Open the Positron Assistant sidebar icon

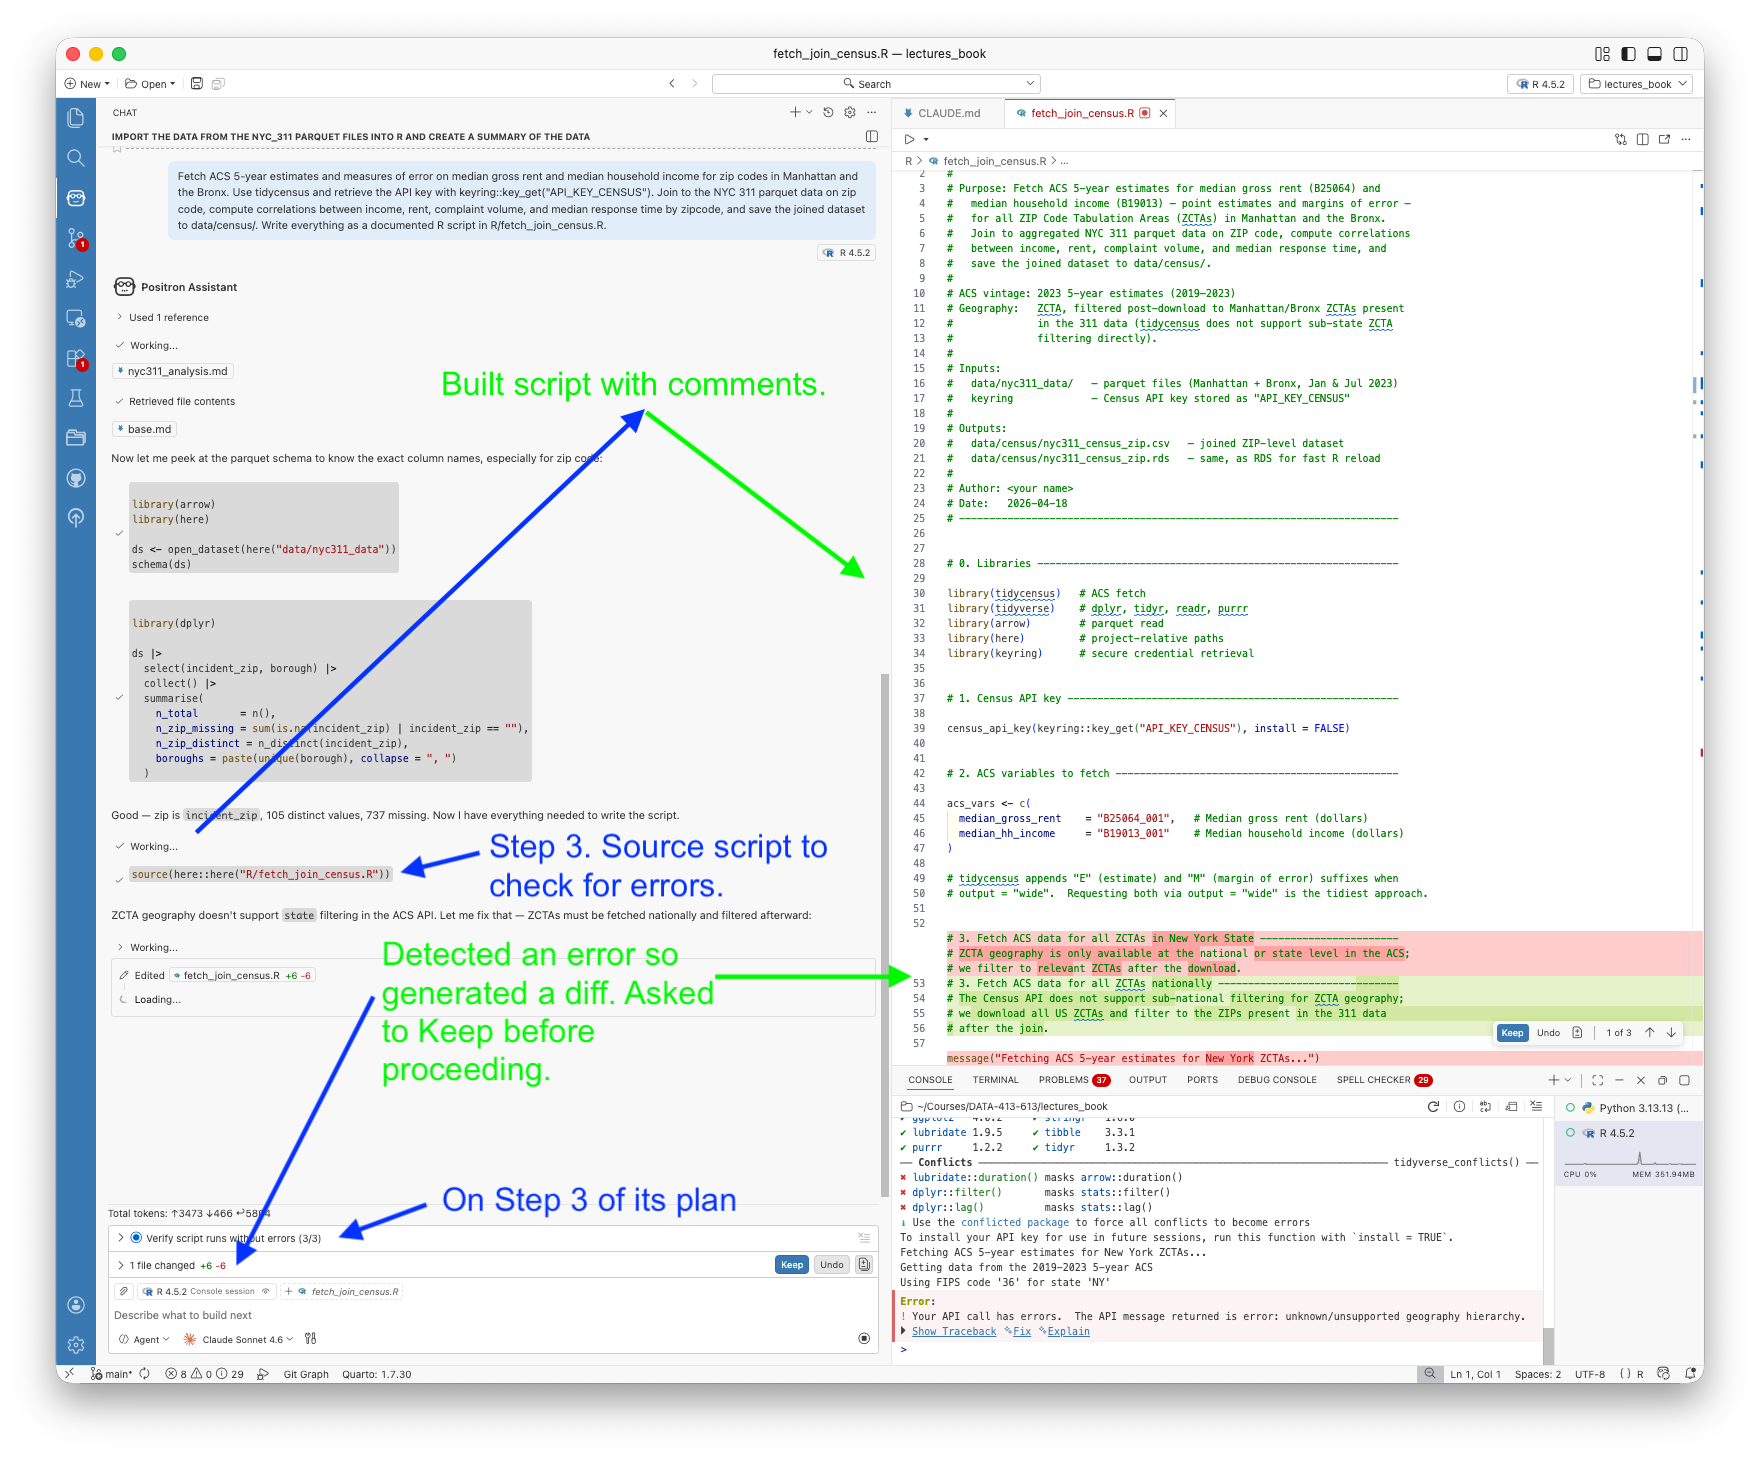tap(76, 197)
